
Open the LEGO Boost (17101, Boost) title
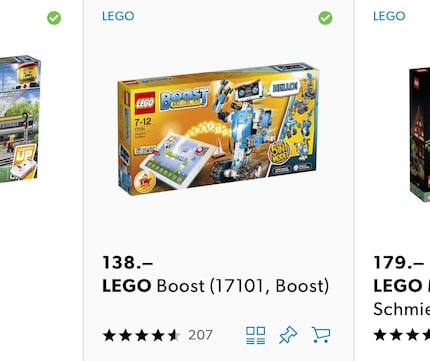coord(216,286)
